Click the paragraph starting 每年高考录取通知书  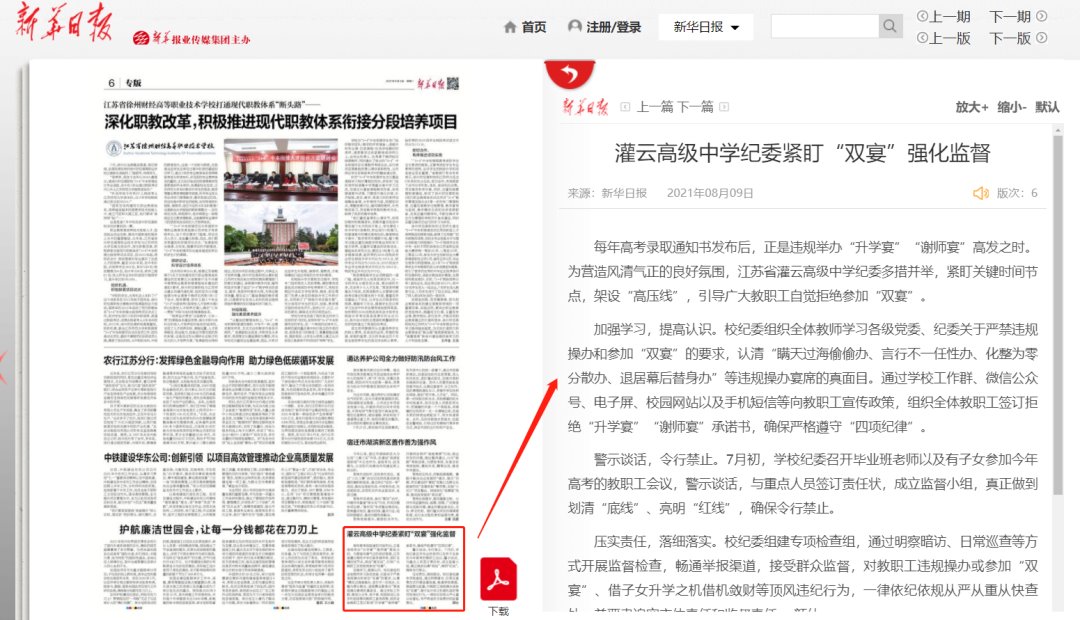point(802,271)
